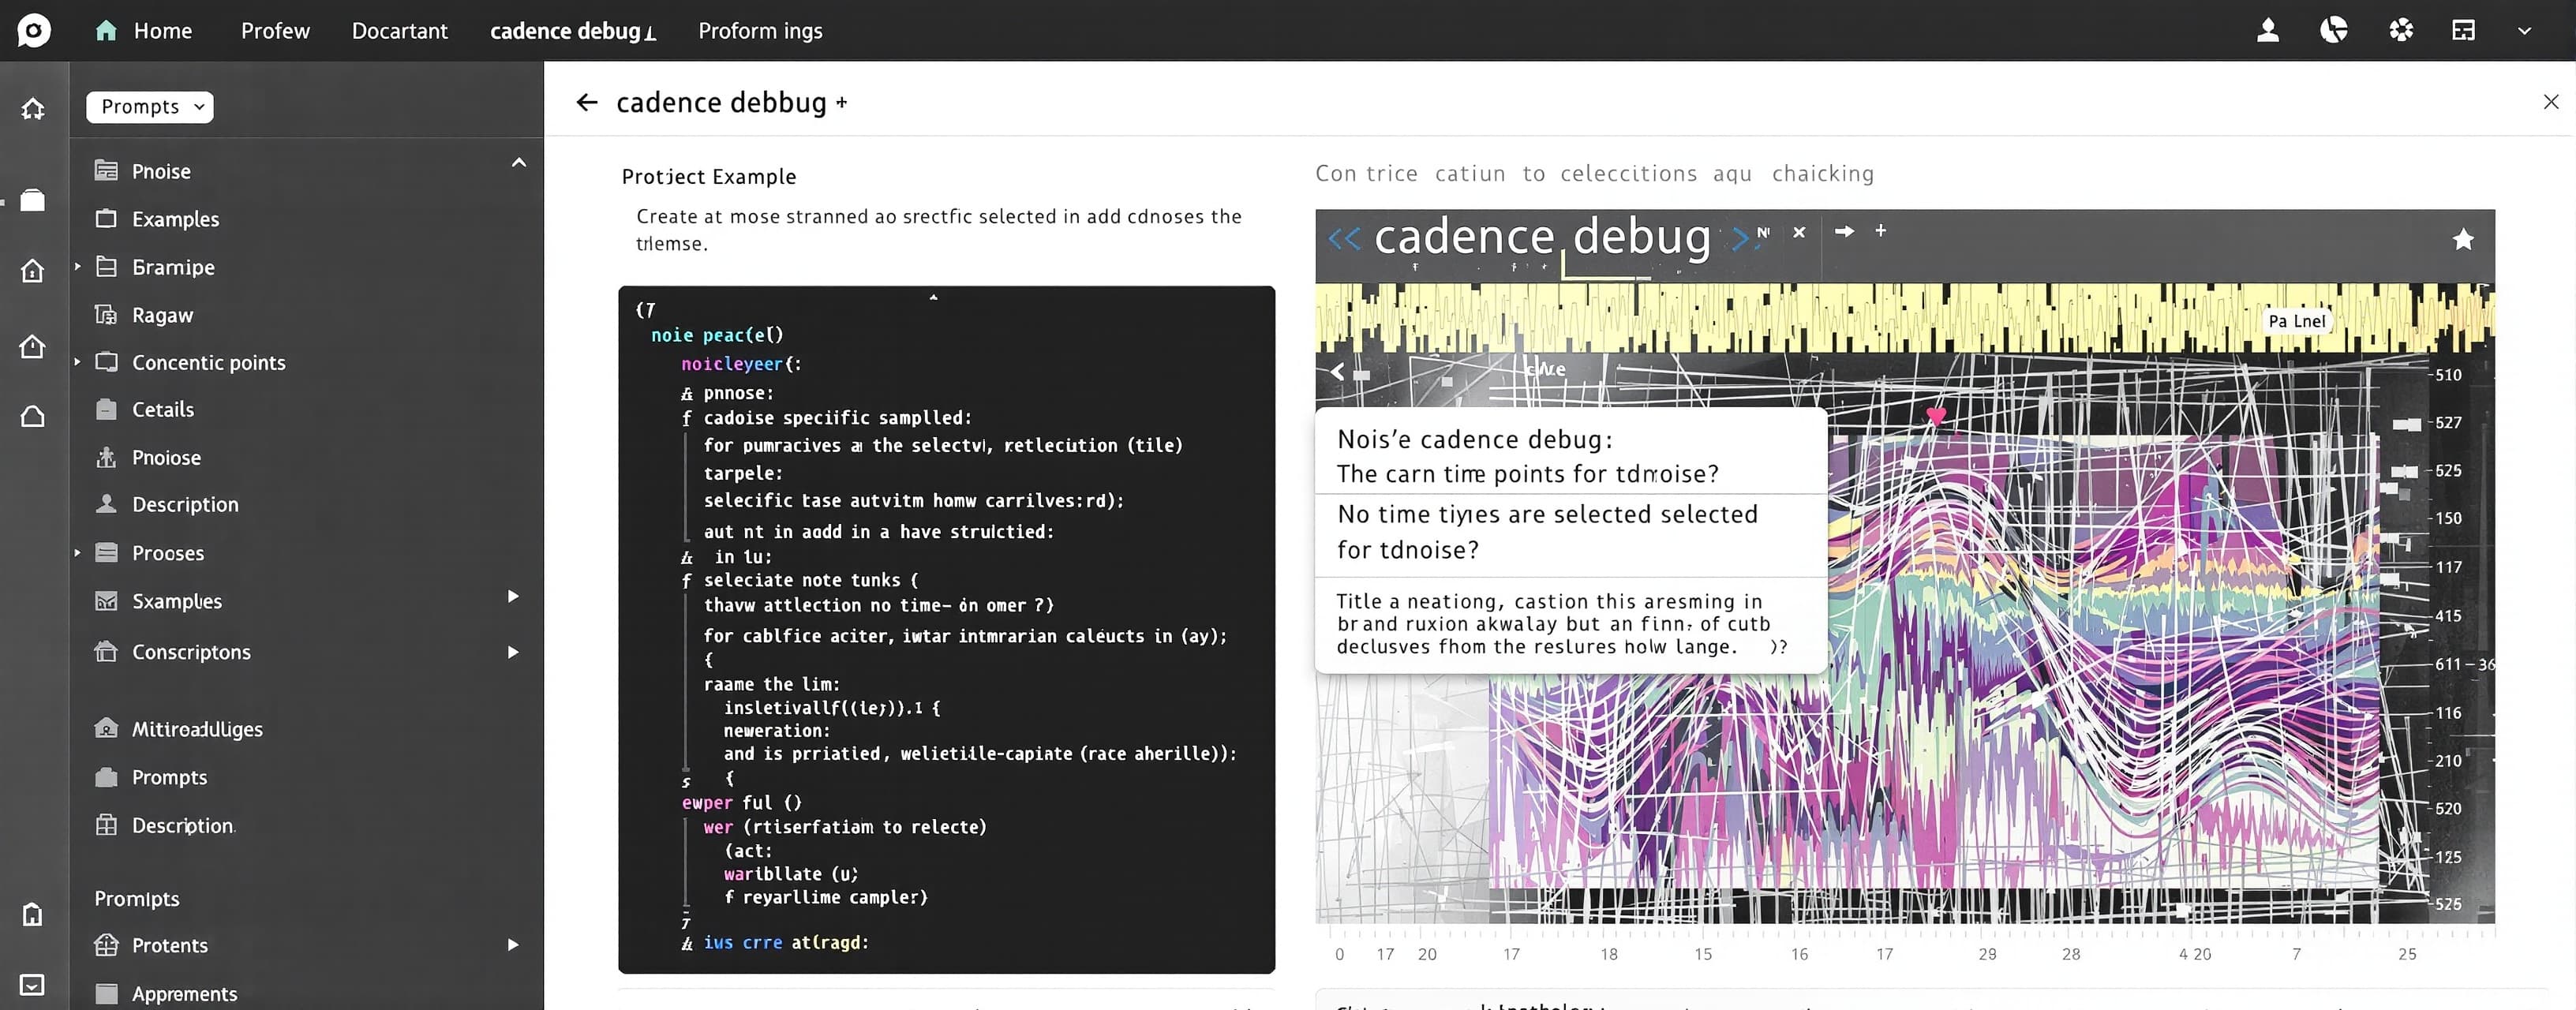Image resolution: width=2576 pixels, height=1010 pixels.
Task: Click the plus icon in the chart header
Action: (x=1880, y=230)
